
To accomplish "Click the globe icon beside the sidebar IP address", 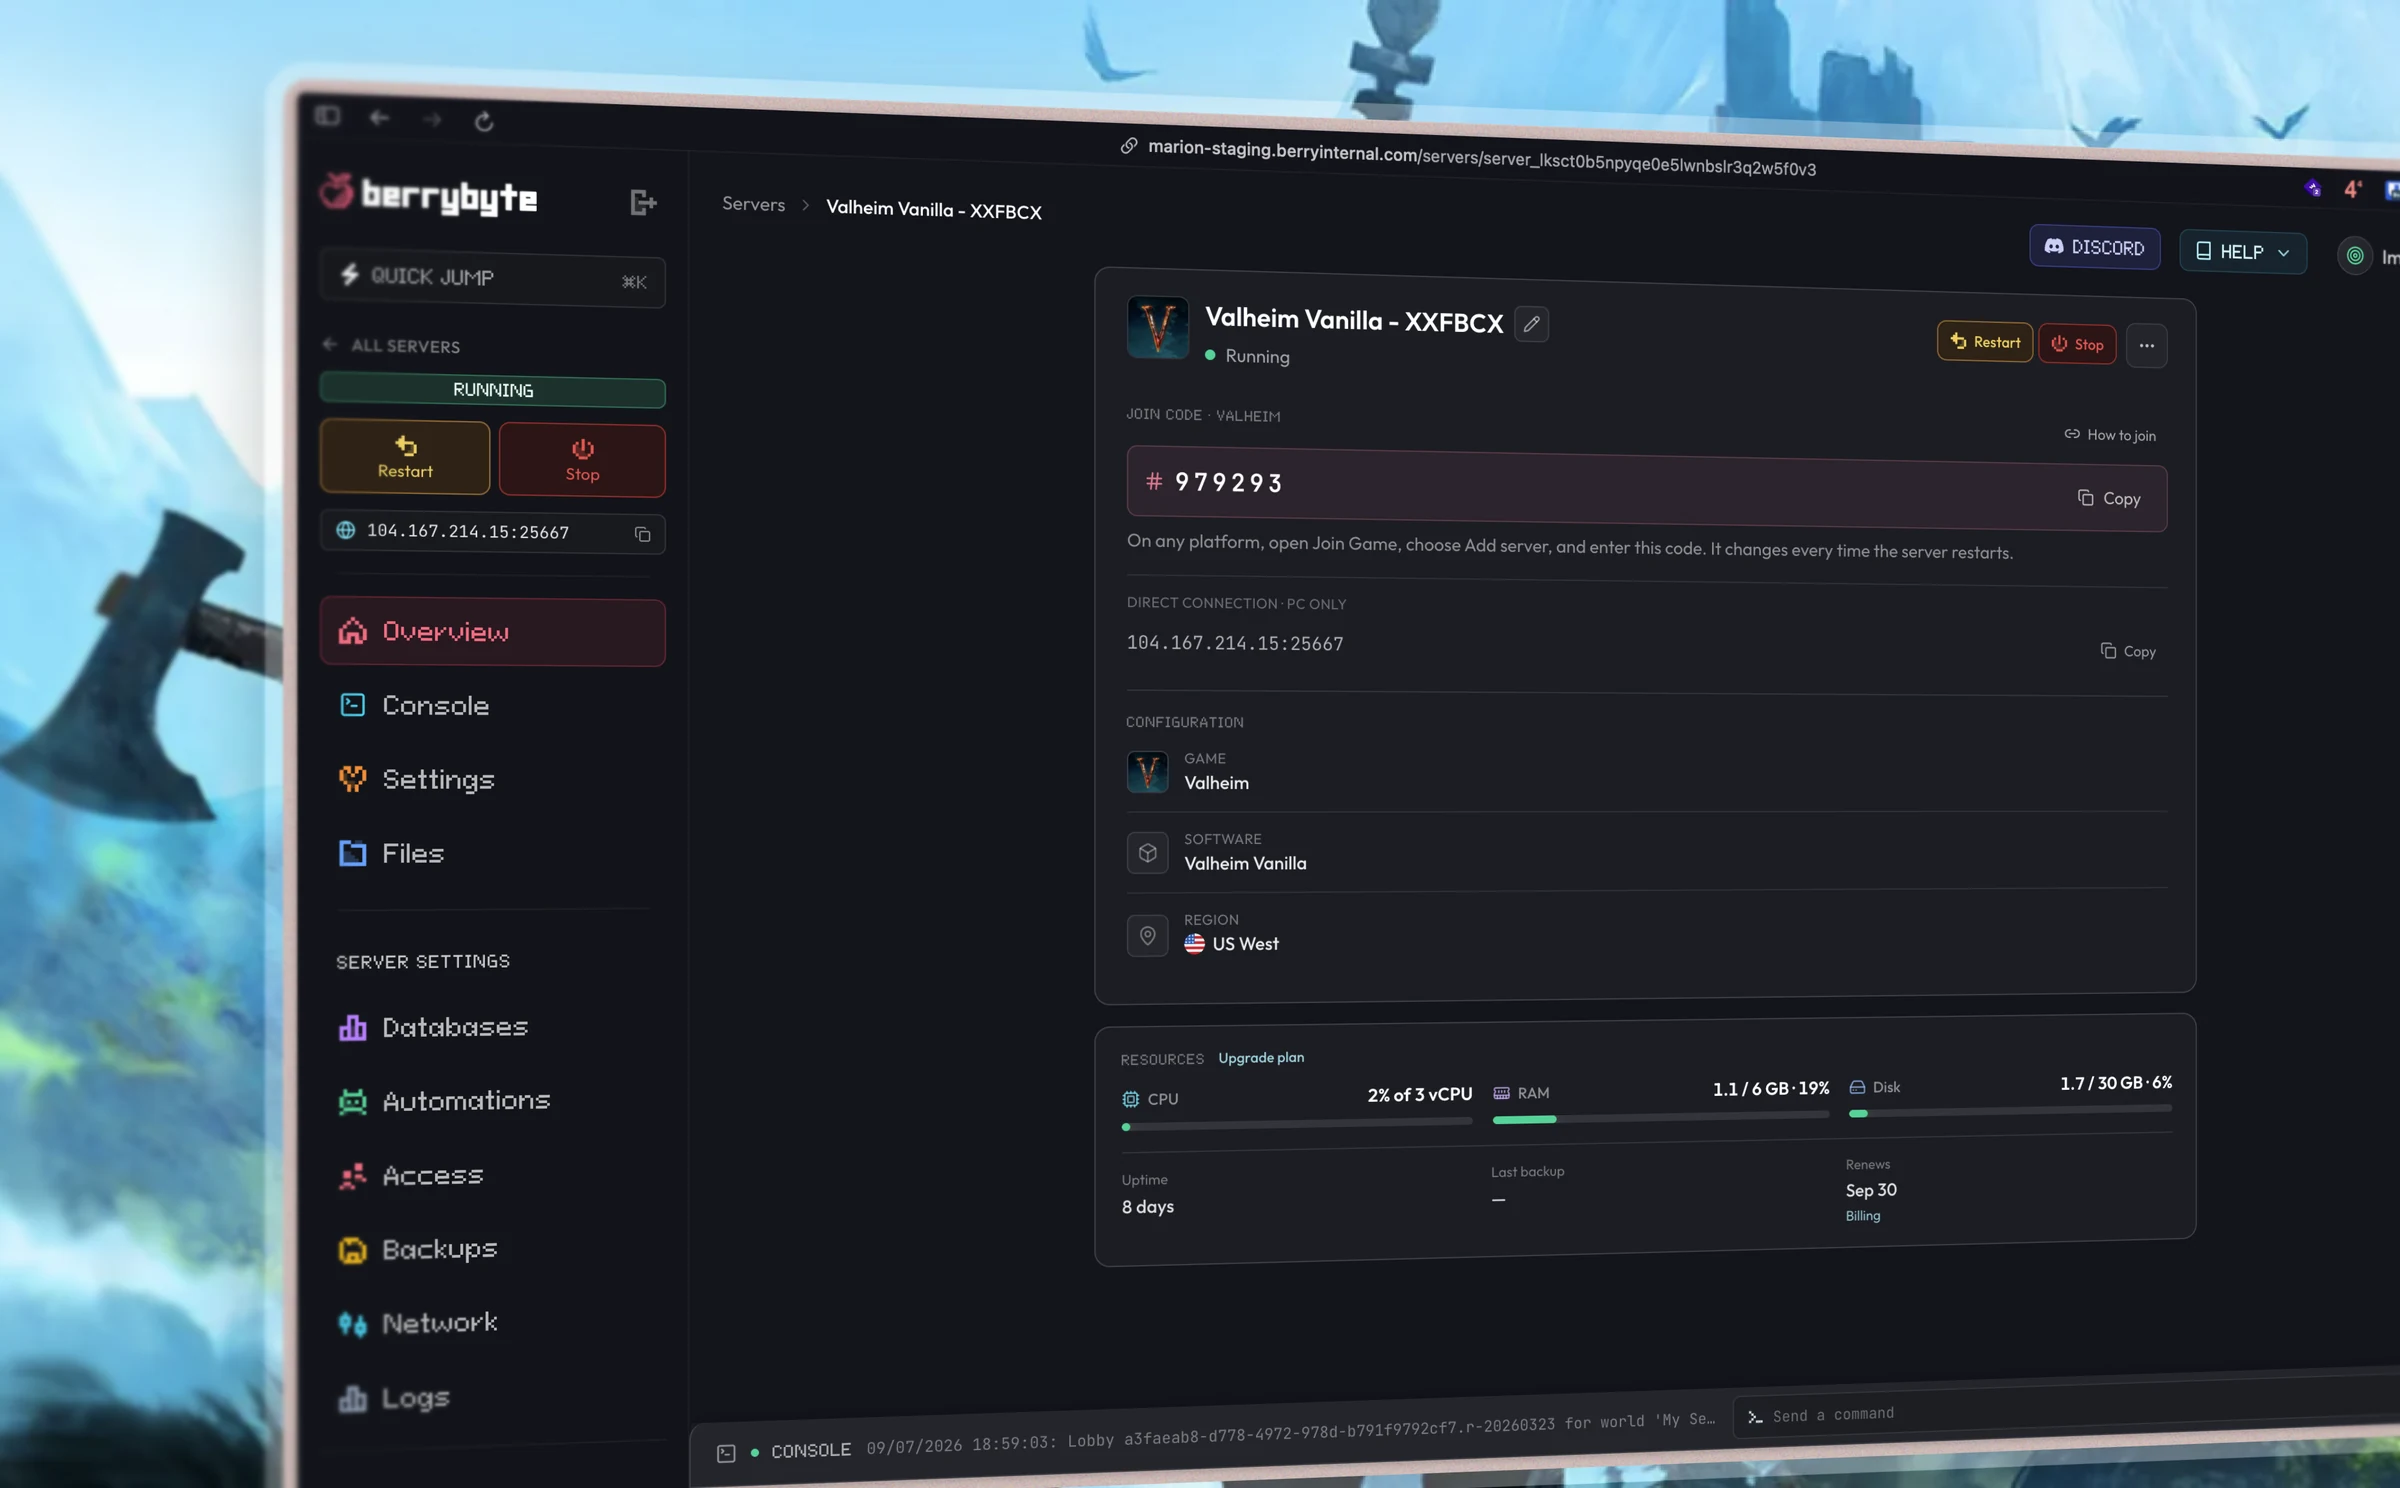I will [346, 530].
